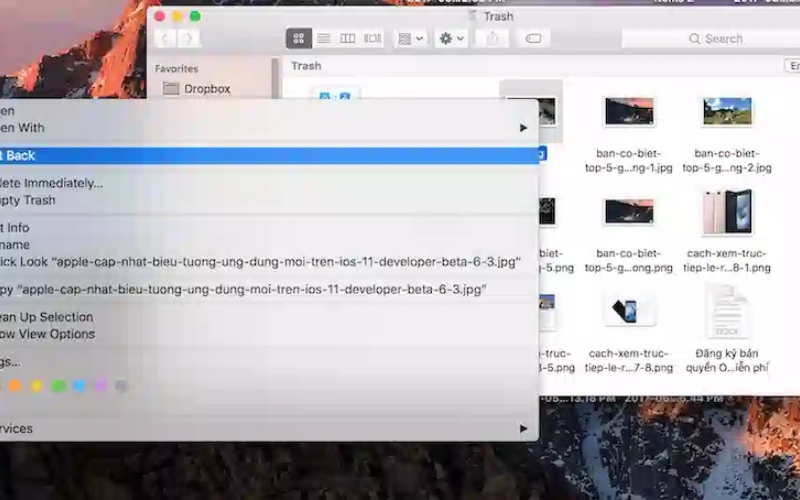Select cach-xem-truc-tiep-le-r...7-8.png thumbnail
Image resolution: width=800 pixels, height=500 pixels.
629,311
